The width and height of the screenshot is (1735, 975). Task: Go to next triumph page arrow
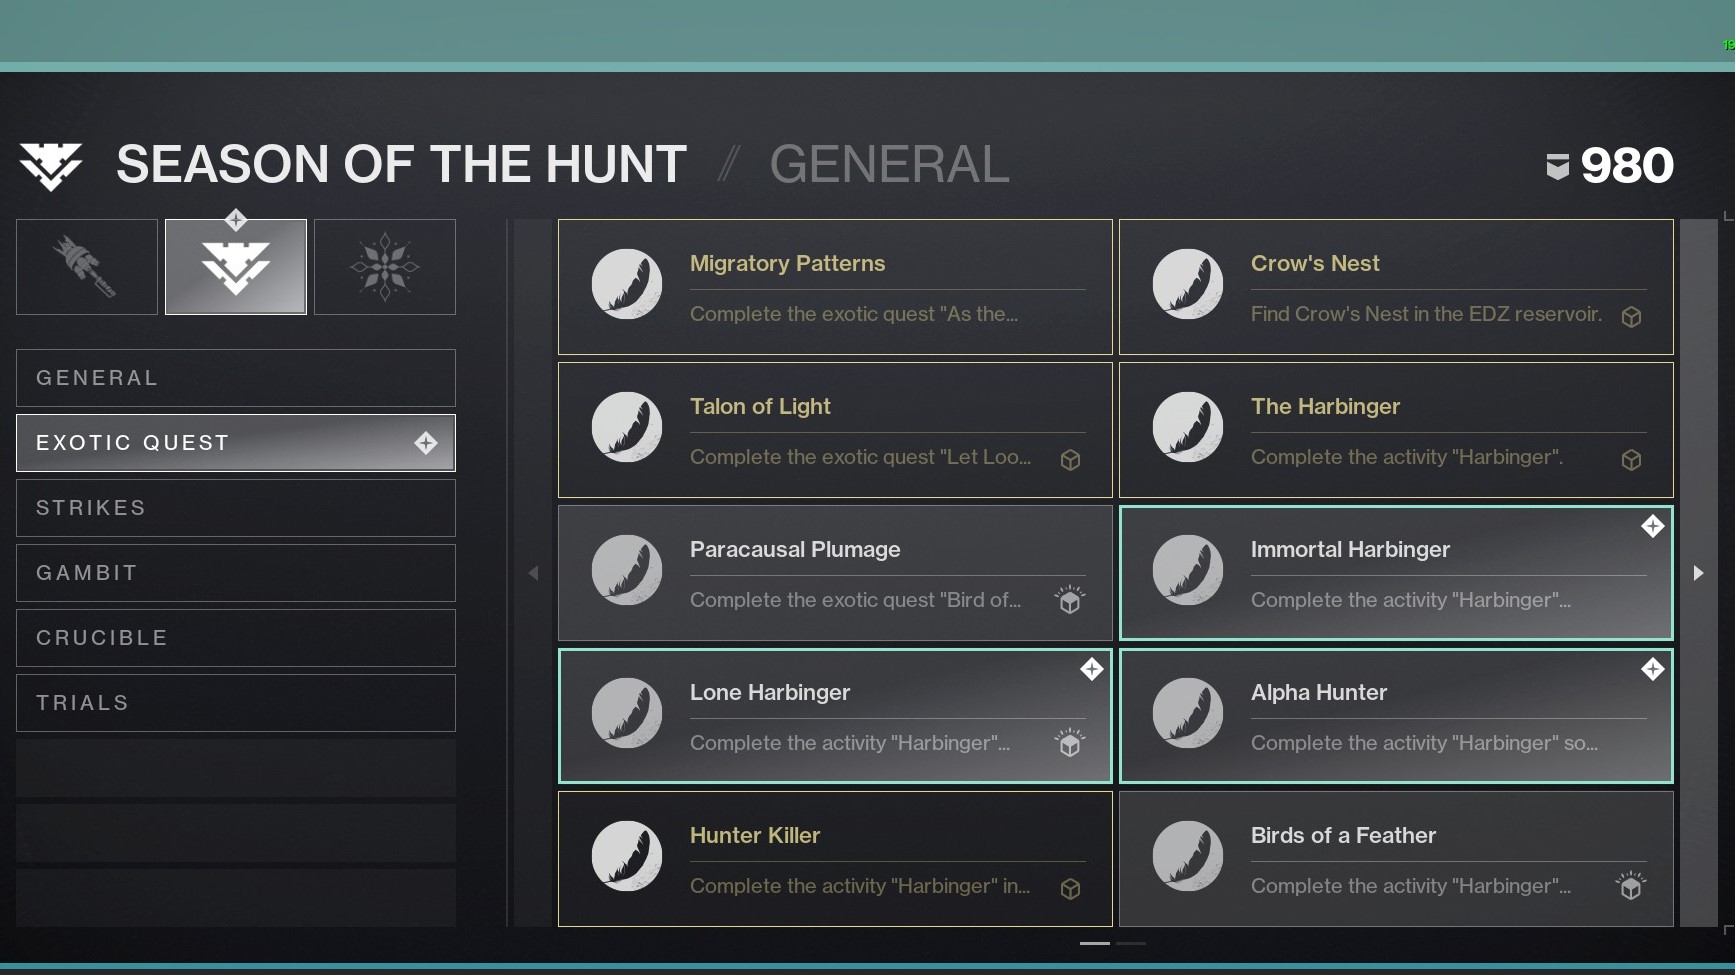1698,573
